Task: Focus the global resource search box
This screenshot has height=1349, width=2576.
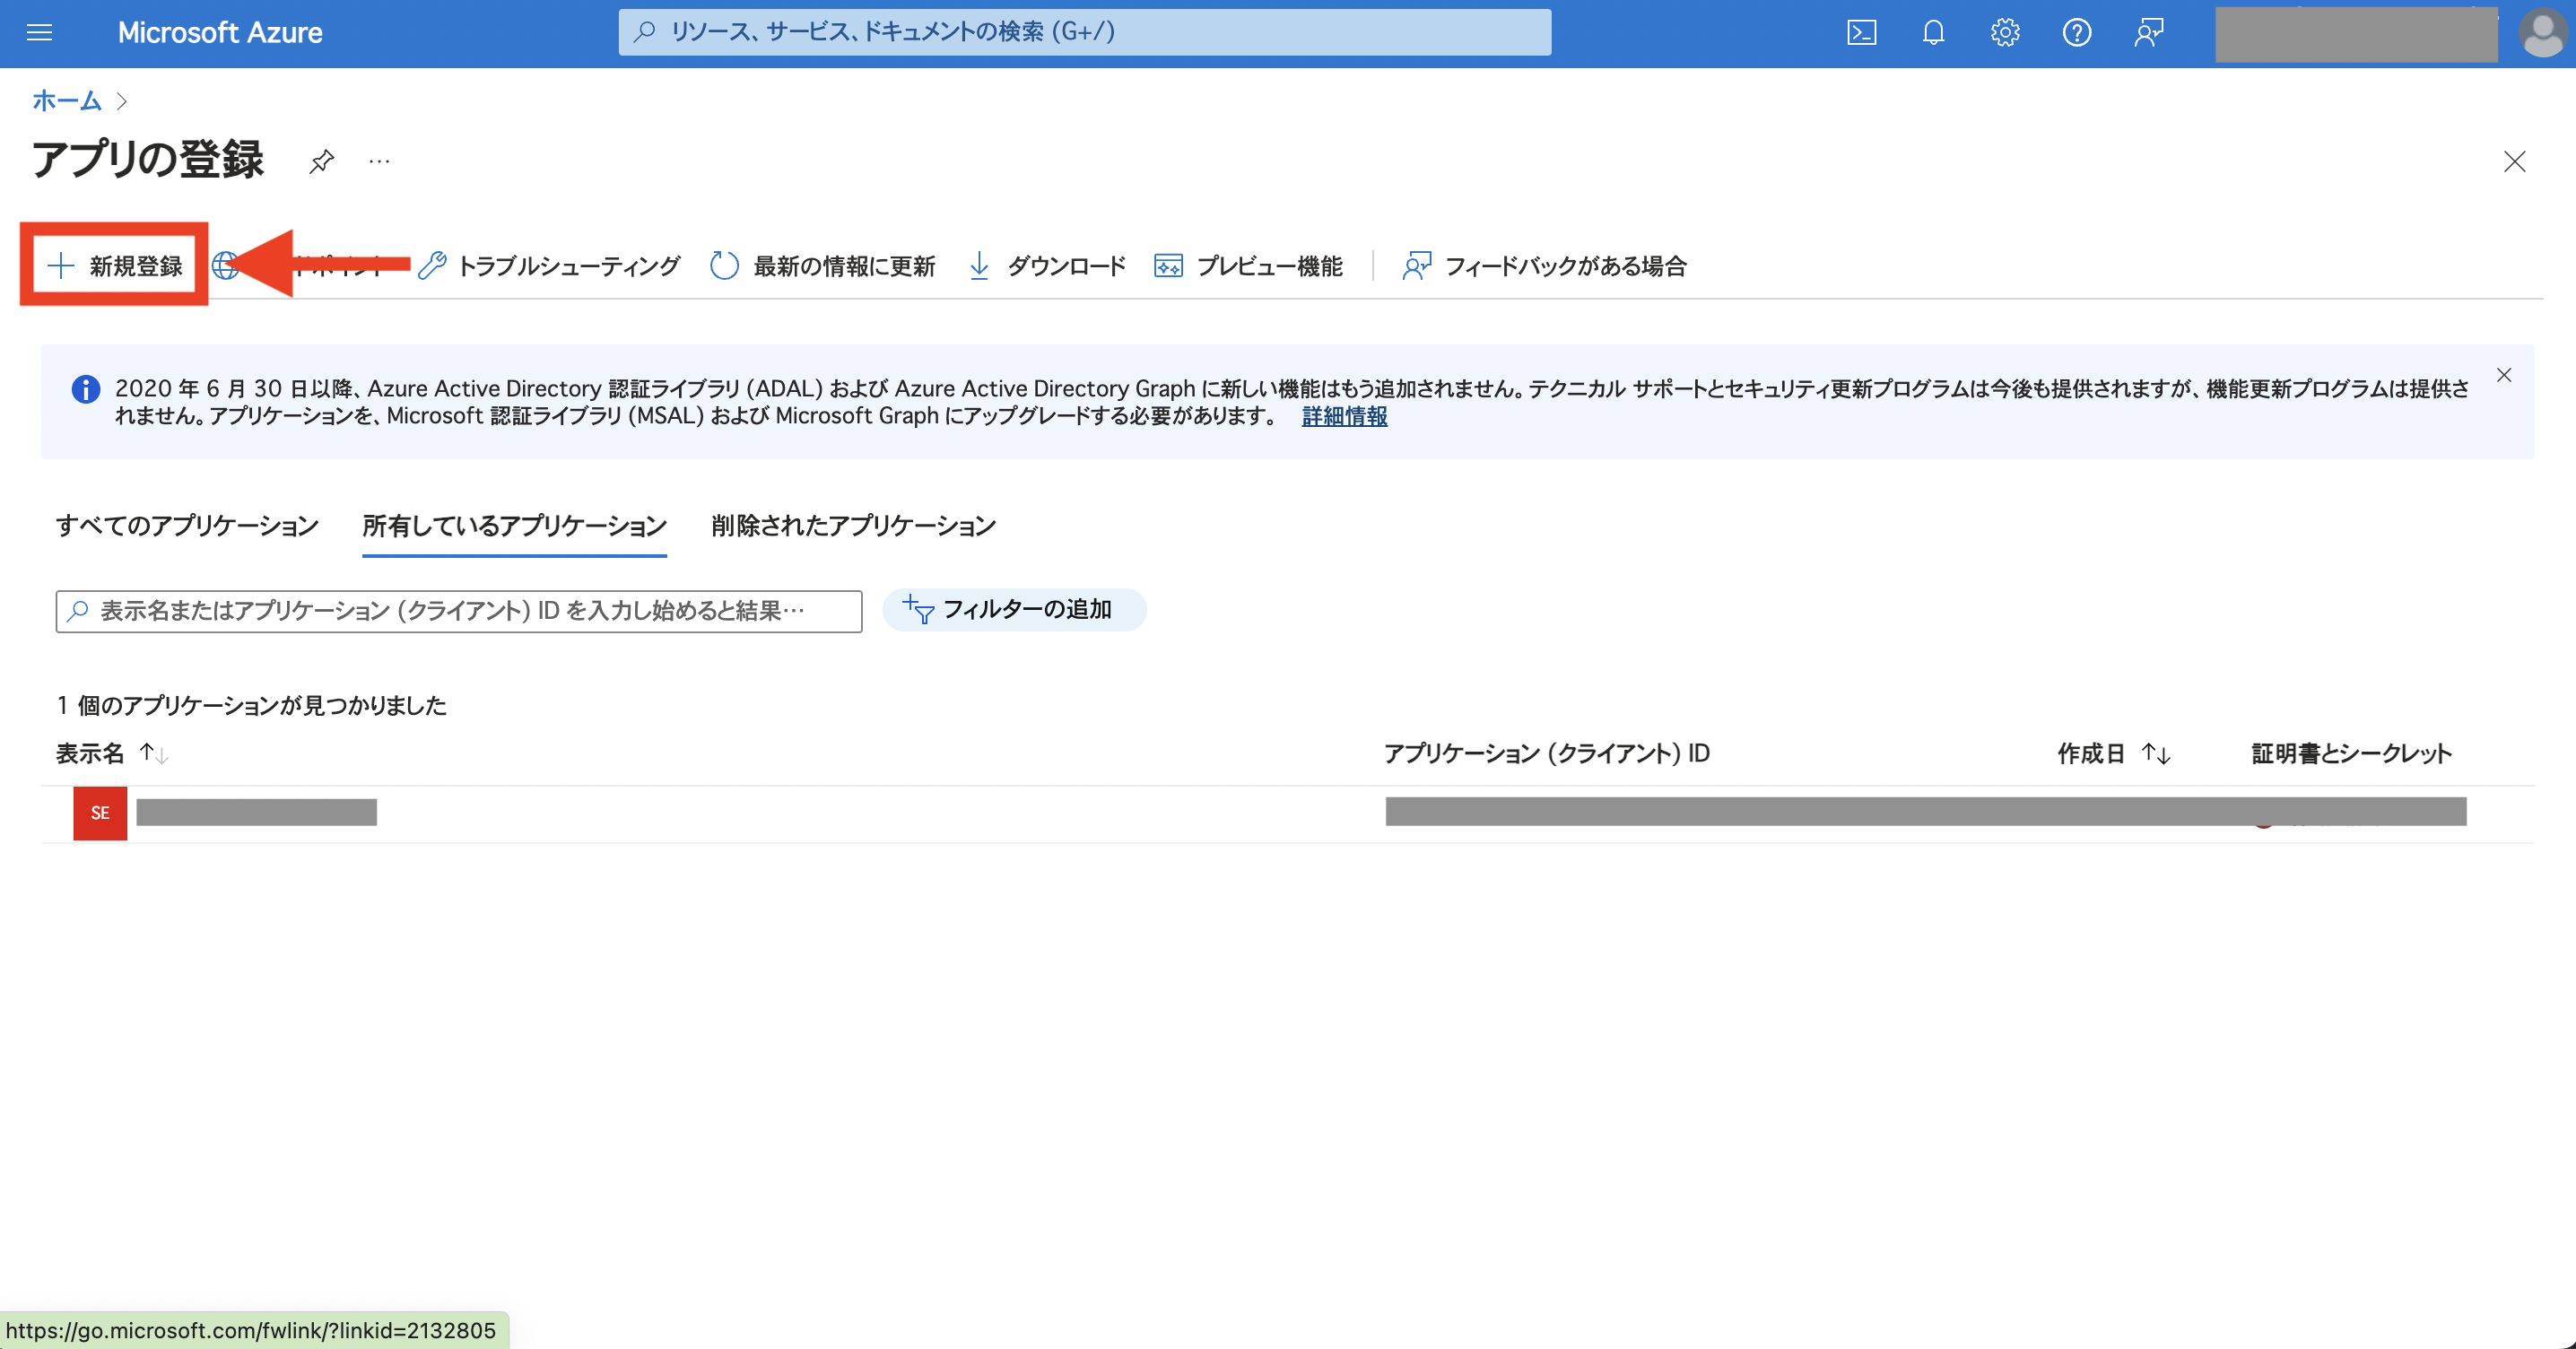Action: (1084, 32)
